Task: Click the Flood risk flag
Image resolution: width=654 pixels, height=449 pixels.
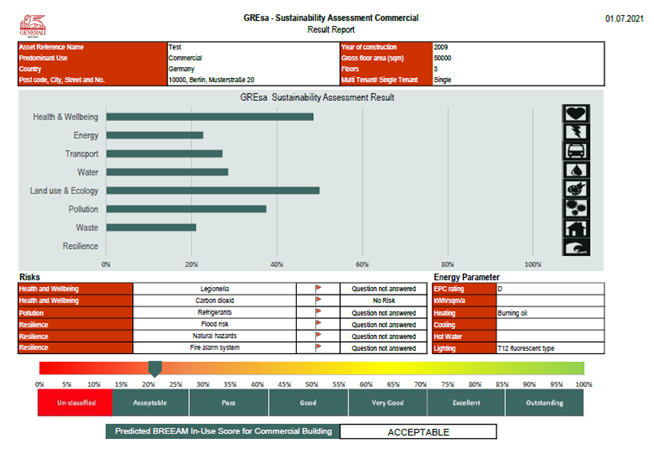Action: click(318, 324)
